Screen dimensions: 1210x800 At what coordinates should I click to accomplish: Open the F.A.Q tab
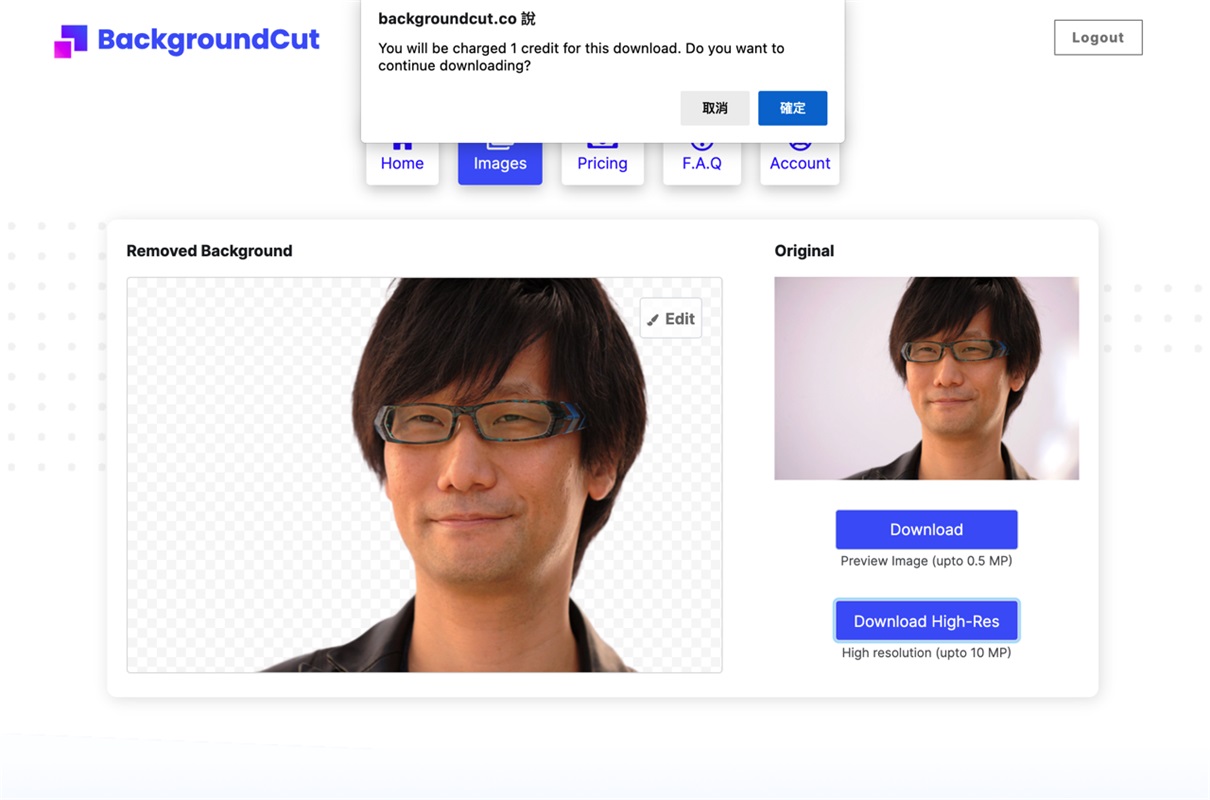pos(701,163)
